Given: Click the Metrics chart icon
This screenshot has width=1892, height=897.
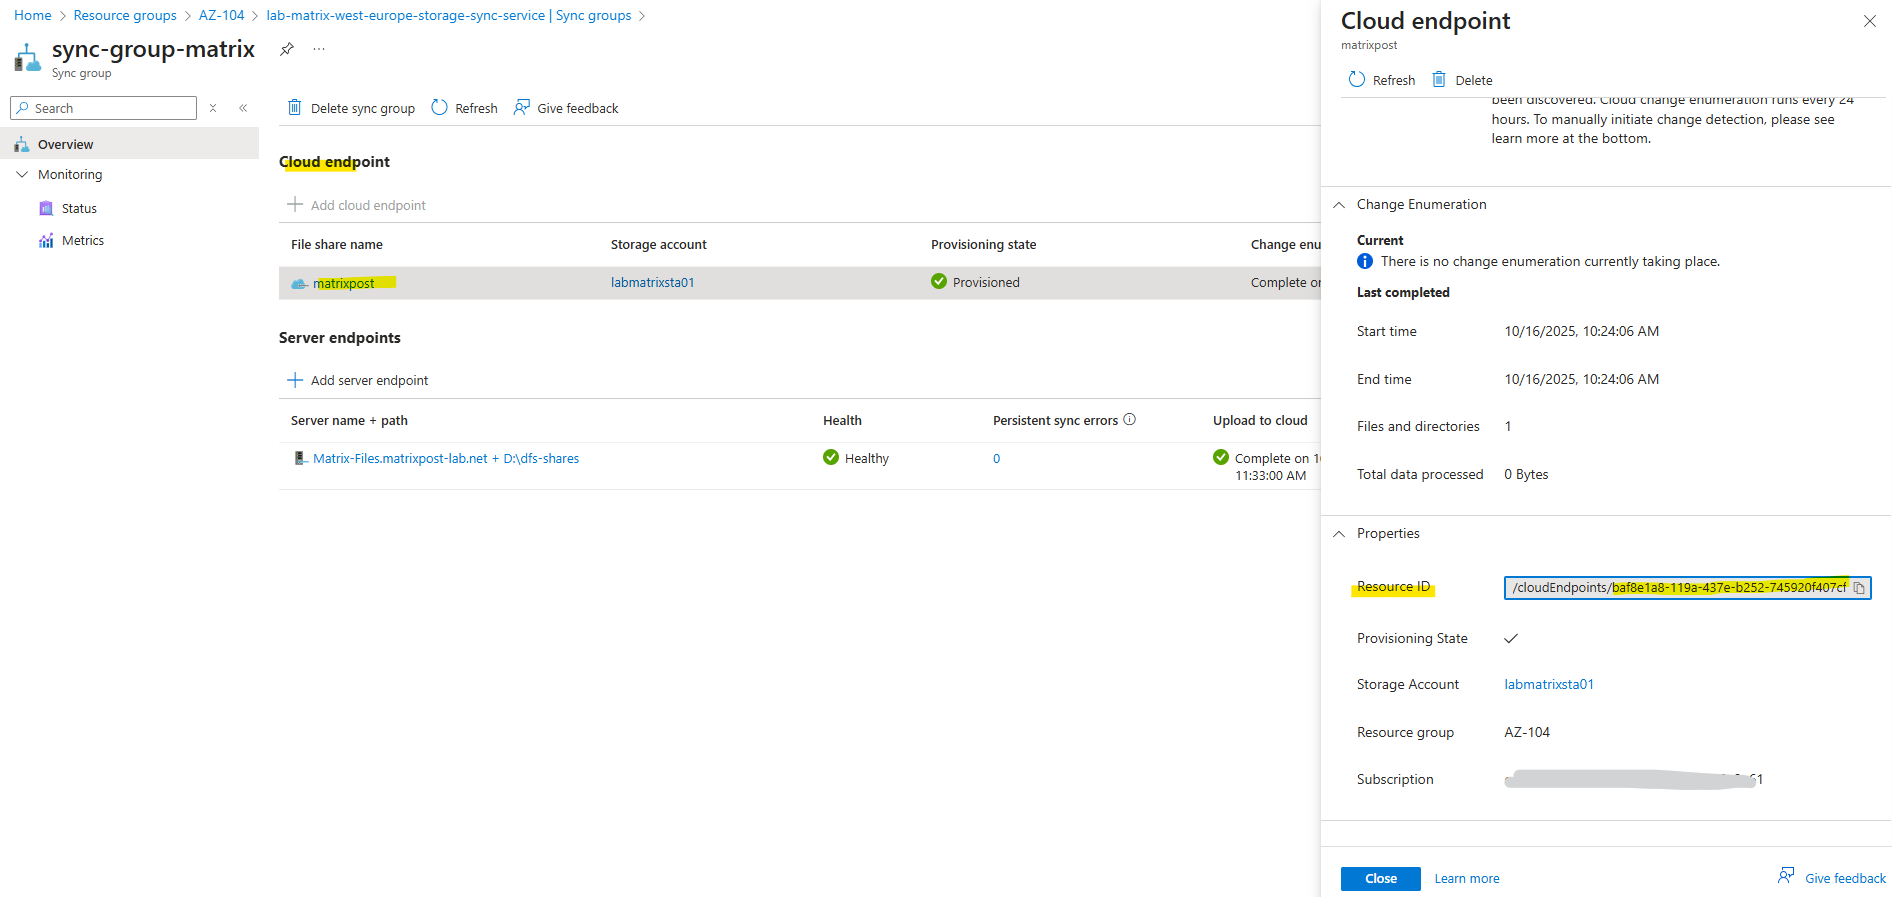Looking at the screenshot, I should pyautogui.click(x=46, y=240).
